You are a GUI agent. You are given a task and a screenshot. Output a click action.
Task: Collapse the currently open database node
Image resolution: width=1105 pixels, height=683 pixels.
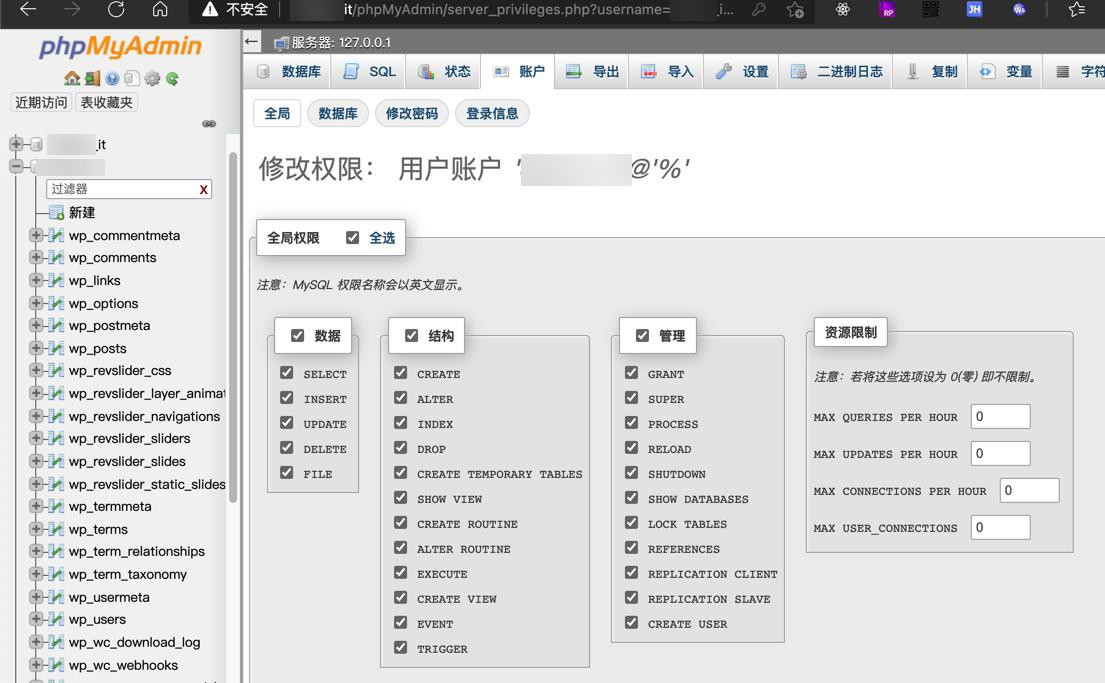16,166
